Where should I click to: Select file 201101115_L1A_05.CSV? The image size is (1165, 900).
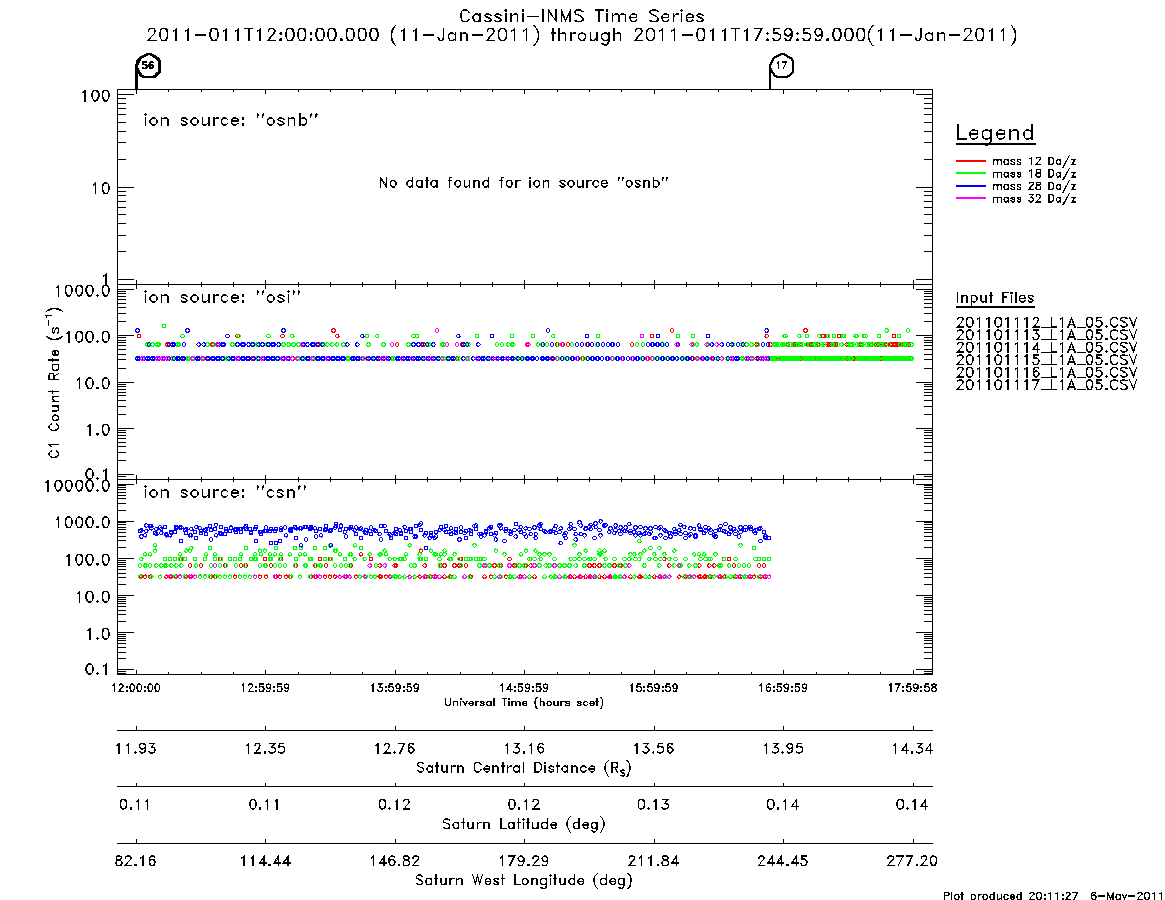[1046, 360]
